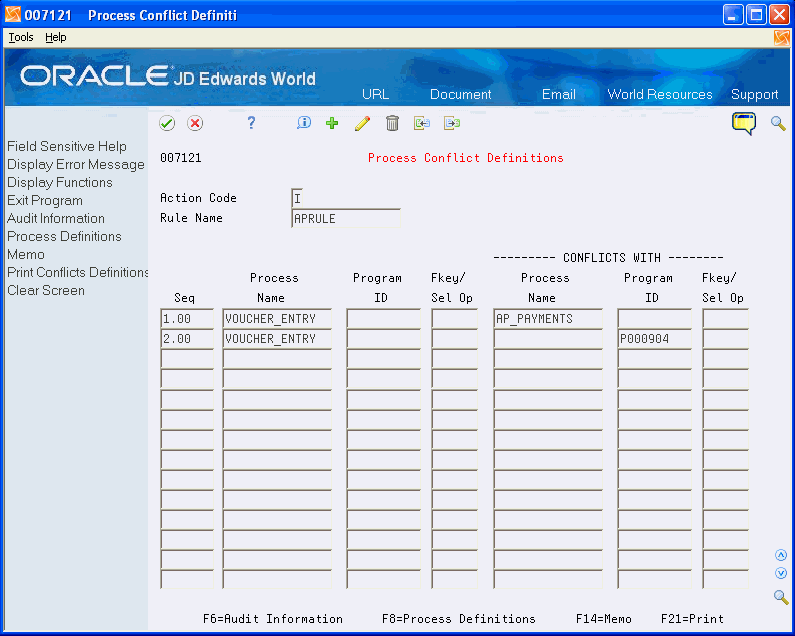Click the conflict Program ID field in row 1.00
This screenshot has height=636, width=795.
655,319
